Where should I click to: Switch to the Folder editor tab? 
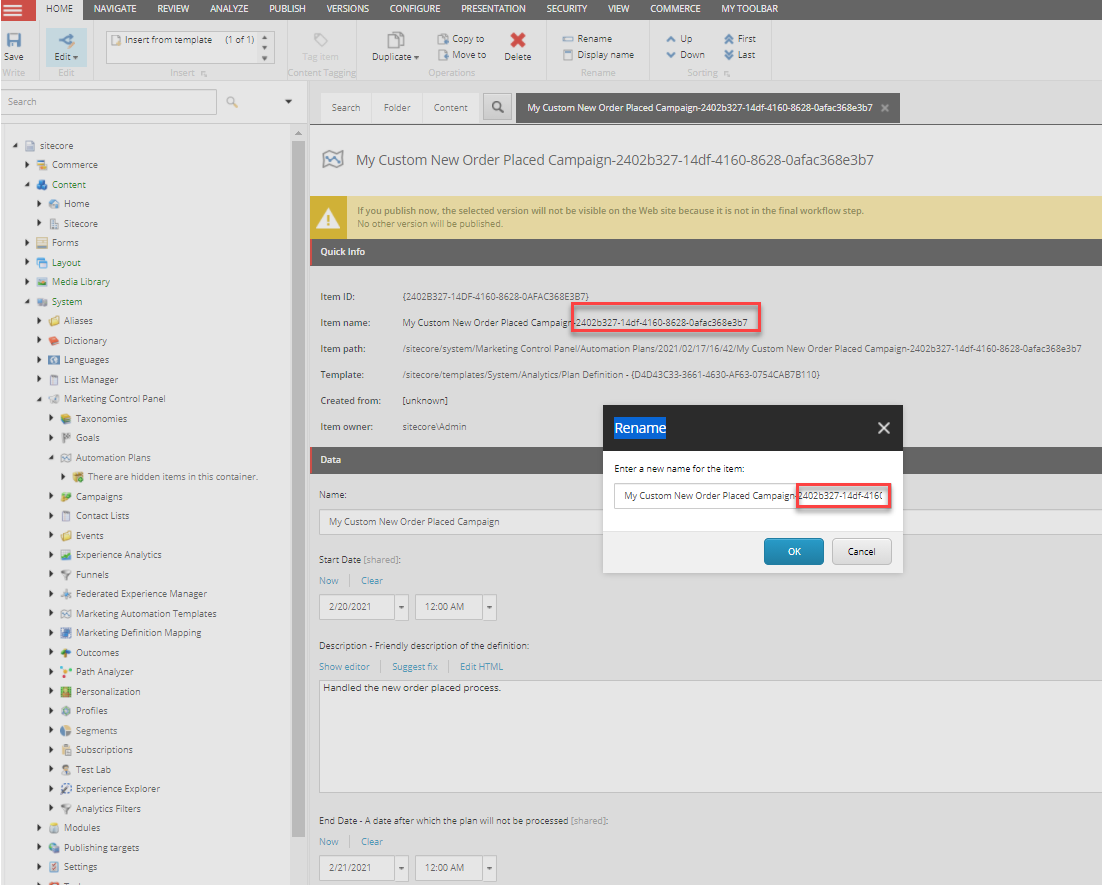(397, 108)
